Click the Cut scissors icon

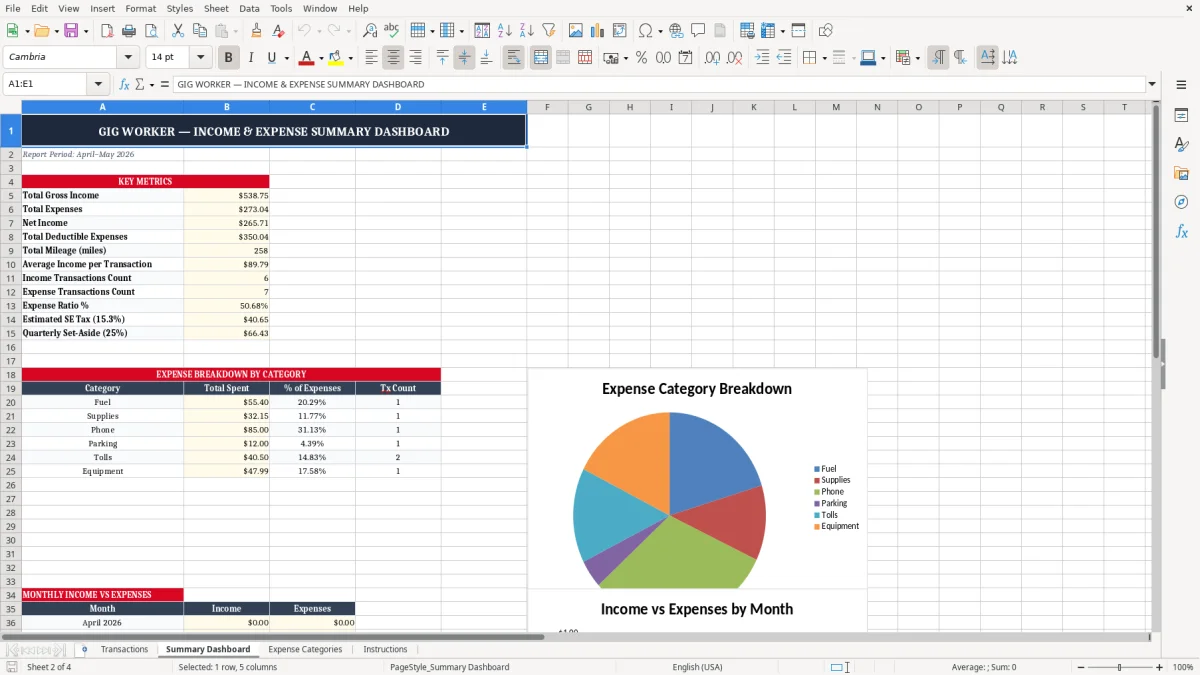[178, 31]
